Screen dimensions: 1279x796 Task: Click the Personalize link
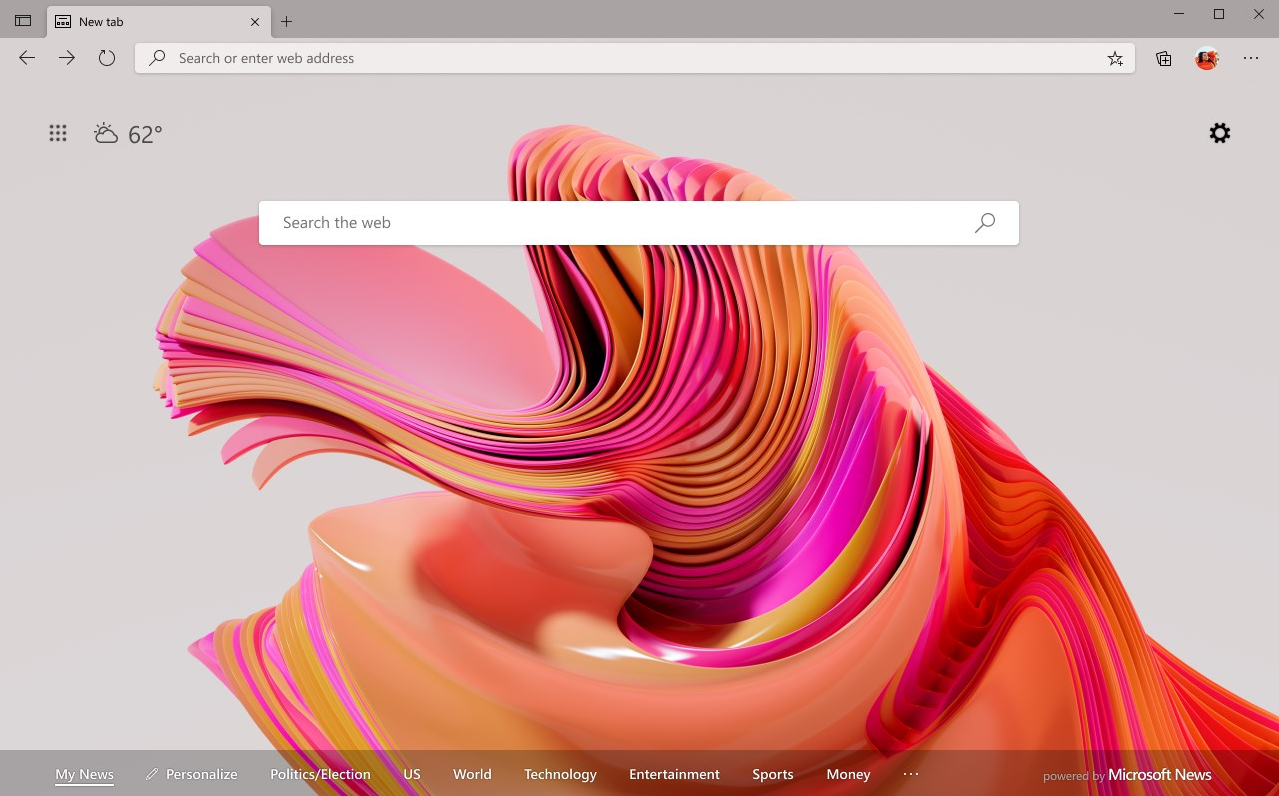coord(192,774)
